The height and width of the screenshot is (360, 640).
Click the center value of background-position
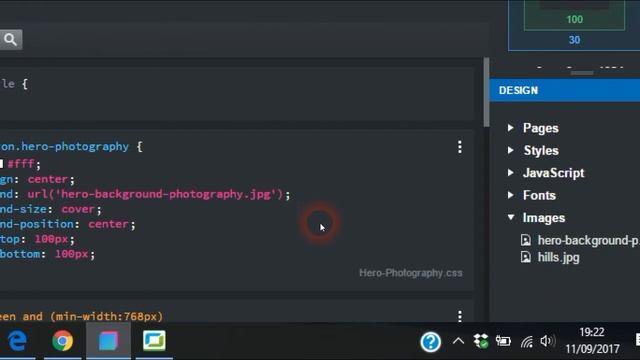tap(109, 224)
